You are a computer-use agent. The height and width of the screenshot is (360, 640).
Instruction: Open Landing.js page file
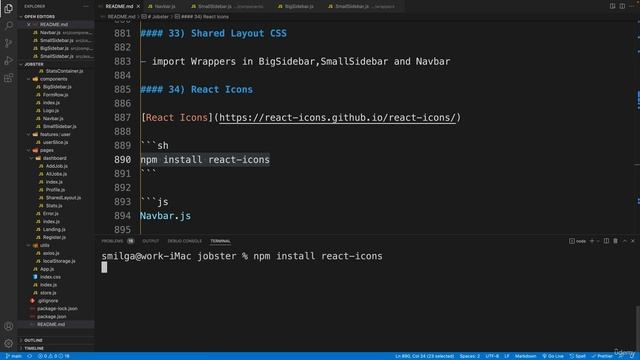click(x=54, y=229)
